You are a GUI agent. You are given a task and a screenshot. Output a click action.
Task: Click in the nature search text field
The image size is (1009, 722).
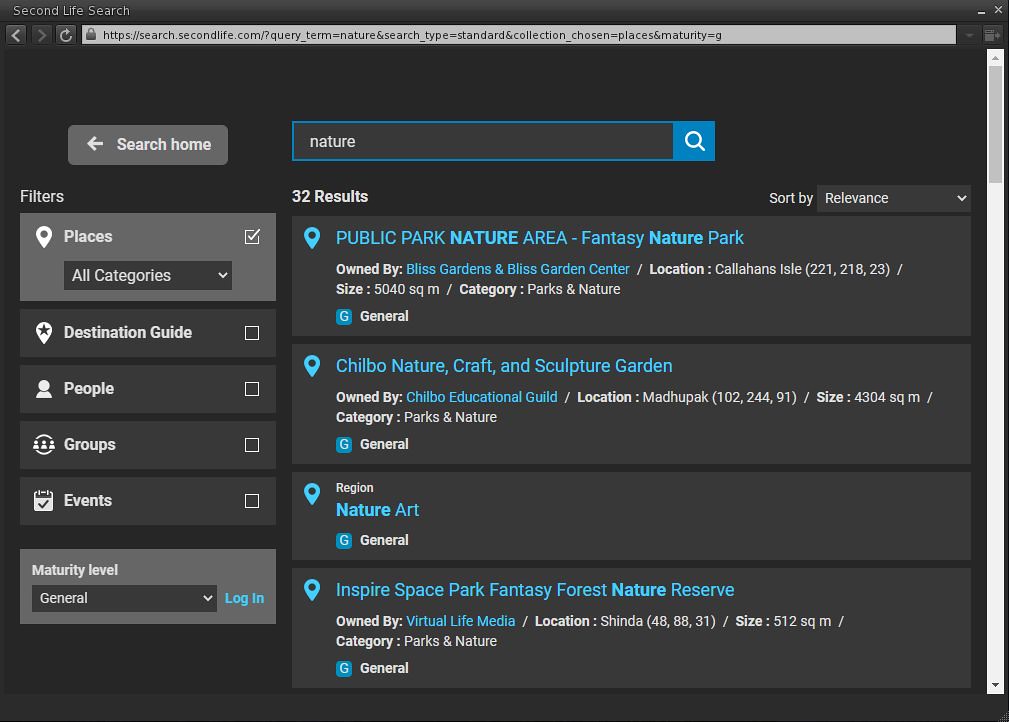pyautogui.click(x=482, y=142)
